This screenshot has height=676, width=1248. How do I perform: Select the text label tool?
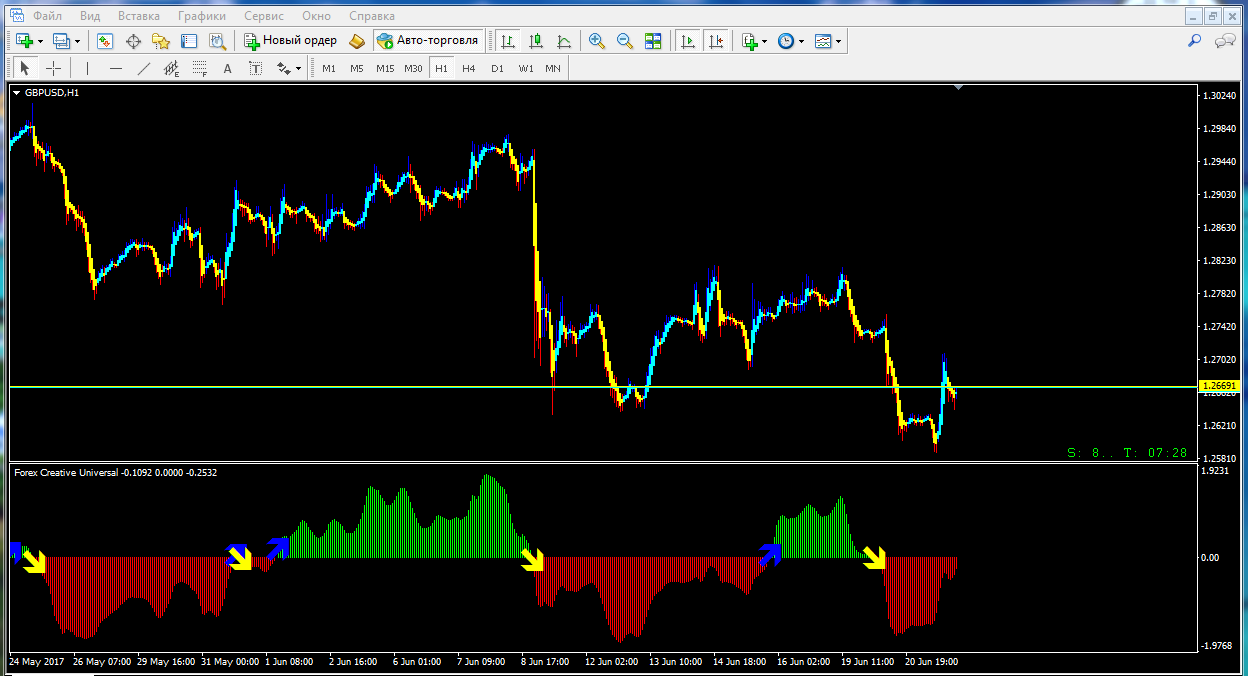pyautogui.click(x=227, y=68)
